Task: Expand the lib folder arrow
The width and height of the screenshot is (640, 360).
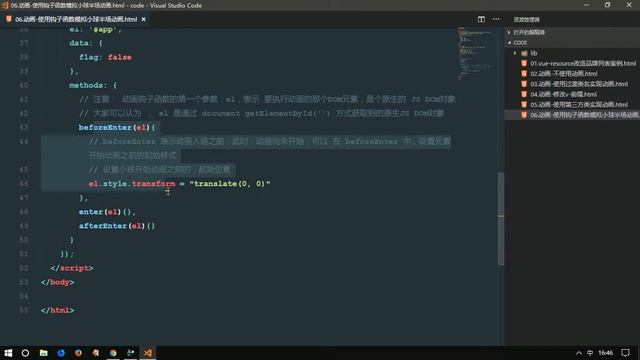Action: pos(515,53)
